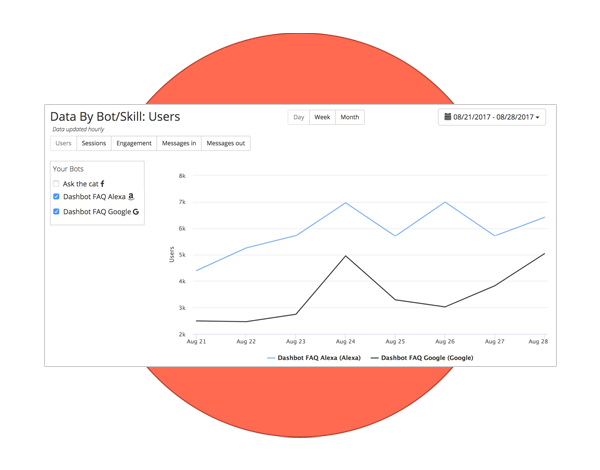Enable the Ask the cat checkbox
The width and height of the screenshot is (600, 470).
pos(56,184)
